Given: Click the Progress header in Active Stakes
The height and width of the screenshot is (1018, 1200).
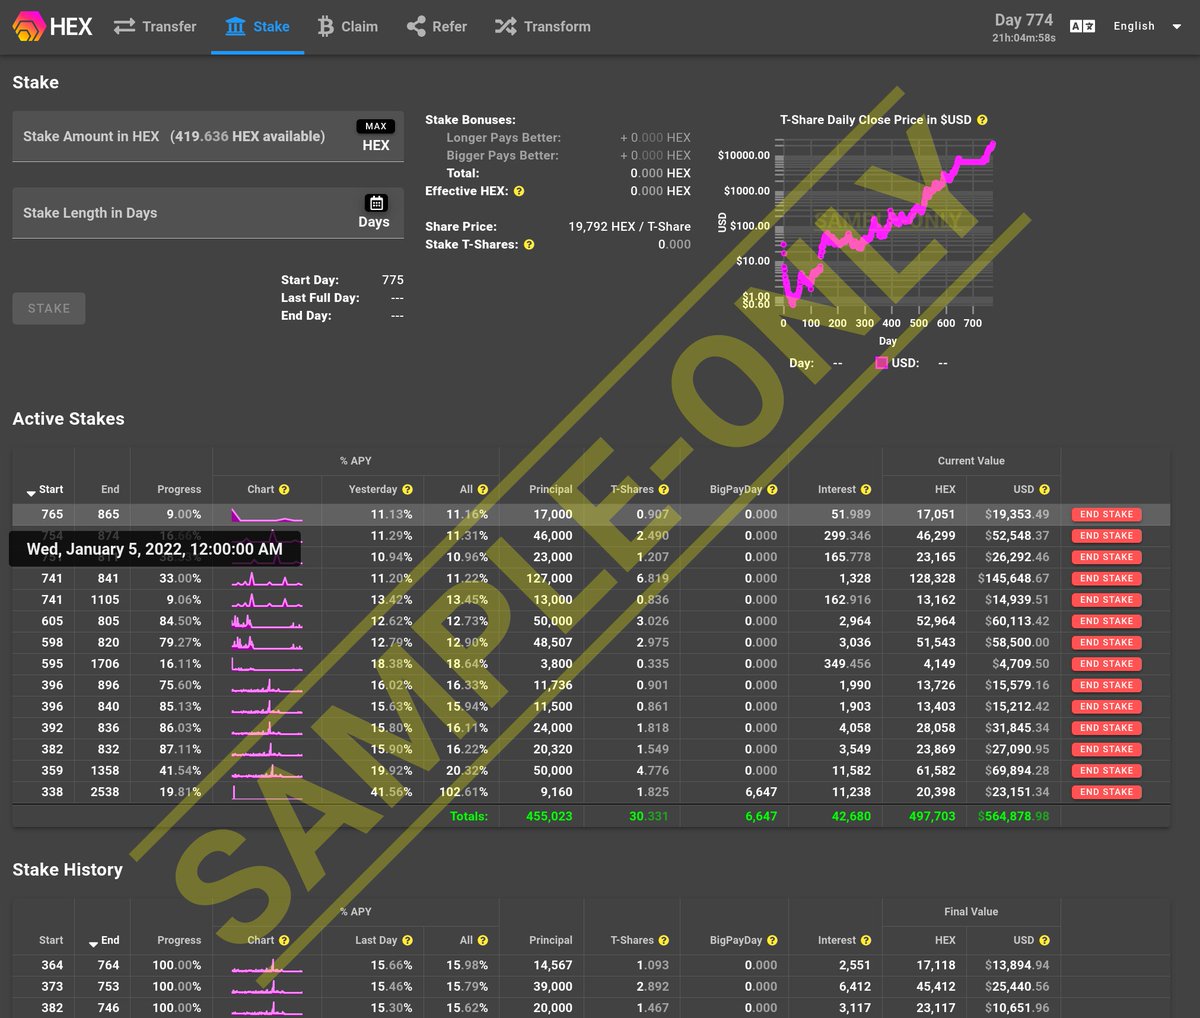Looking at the screenshot, I should click(179, 490).
